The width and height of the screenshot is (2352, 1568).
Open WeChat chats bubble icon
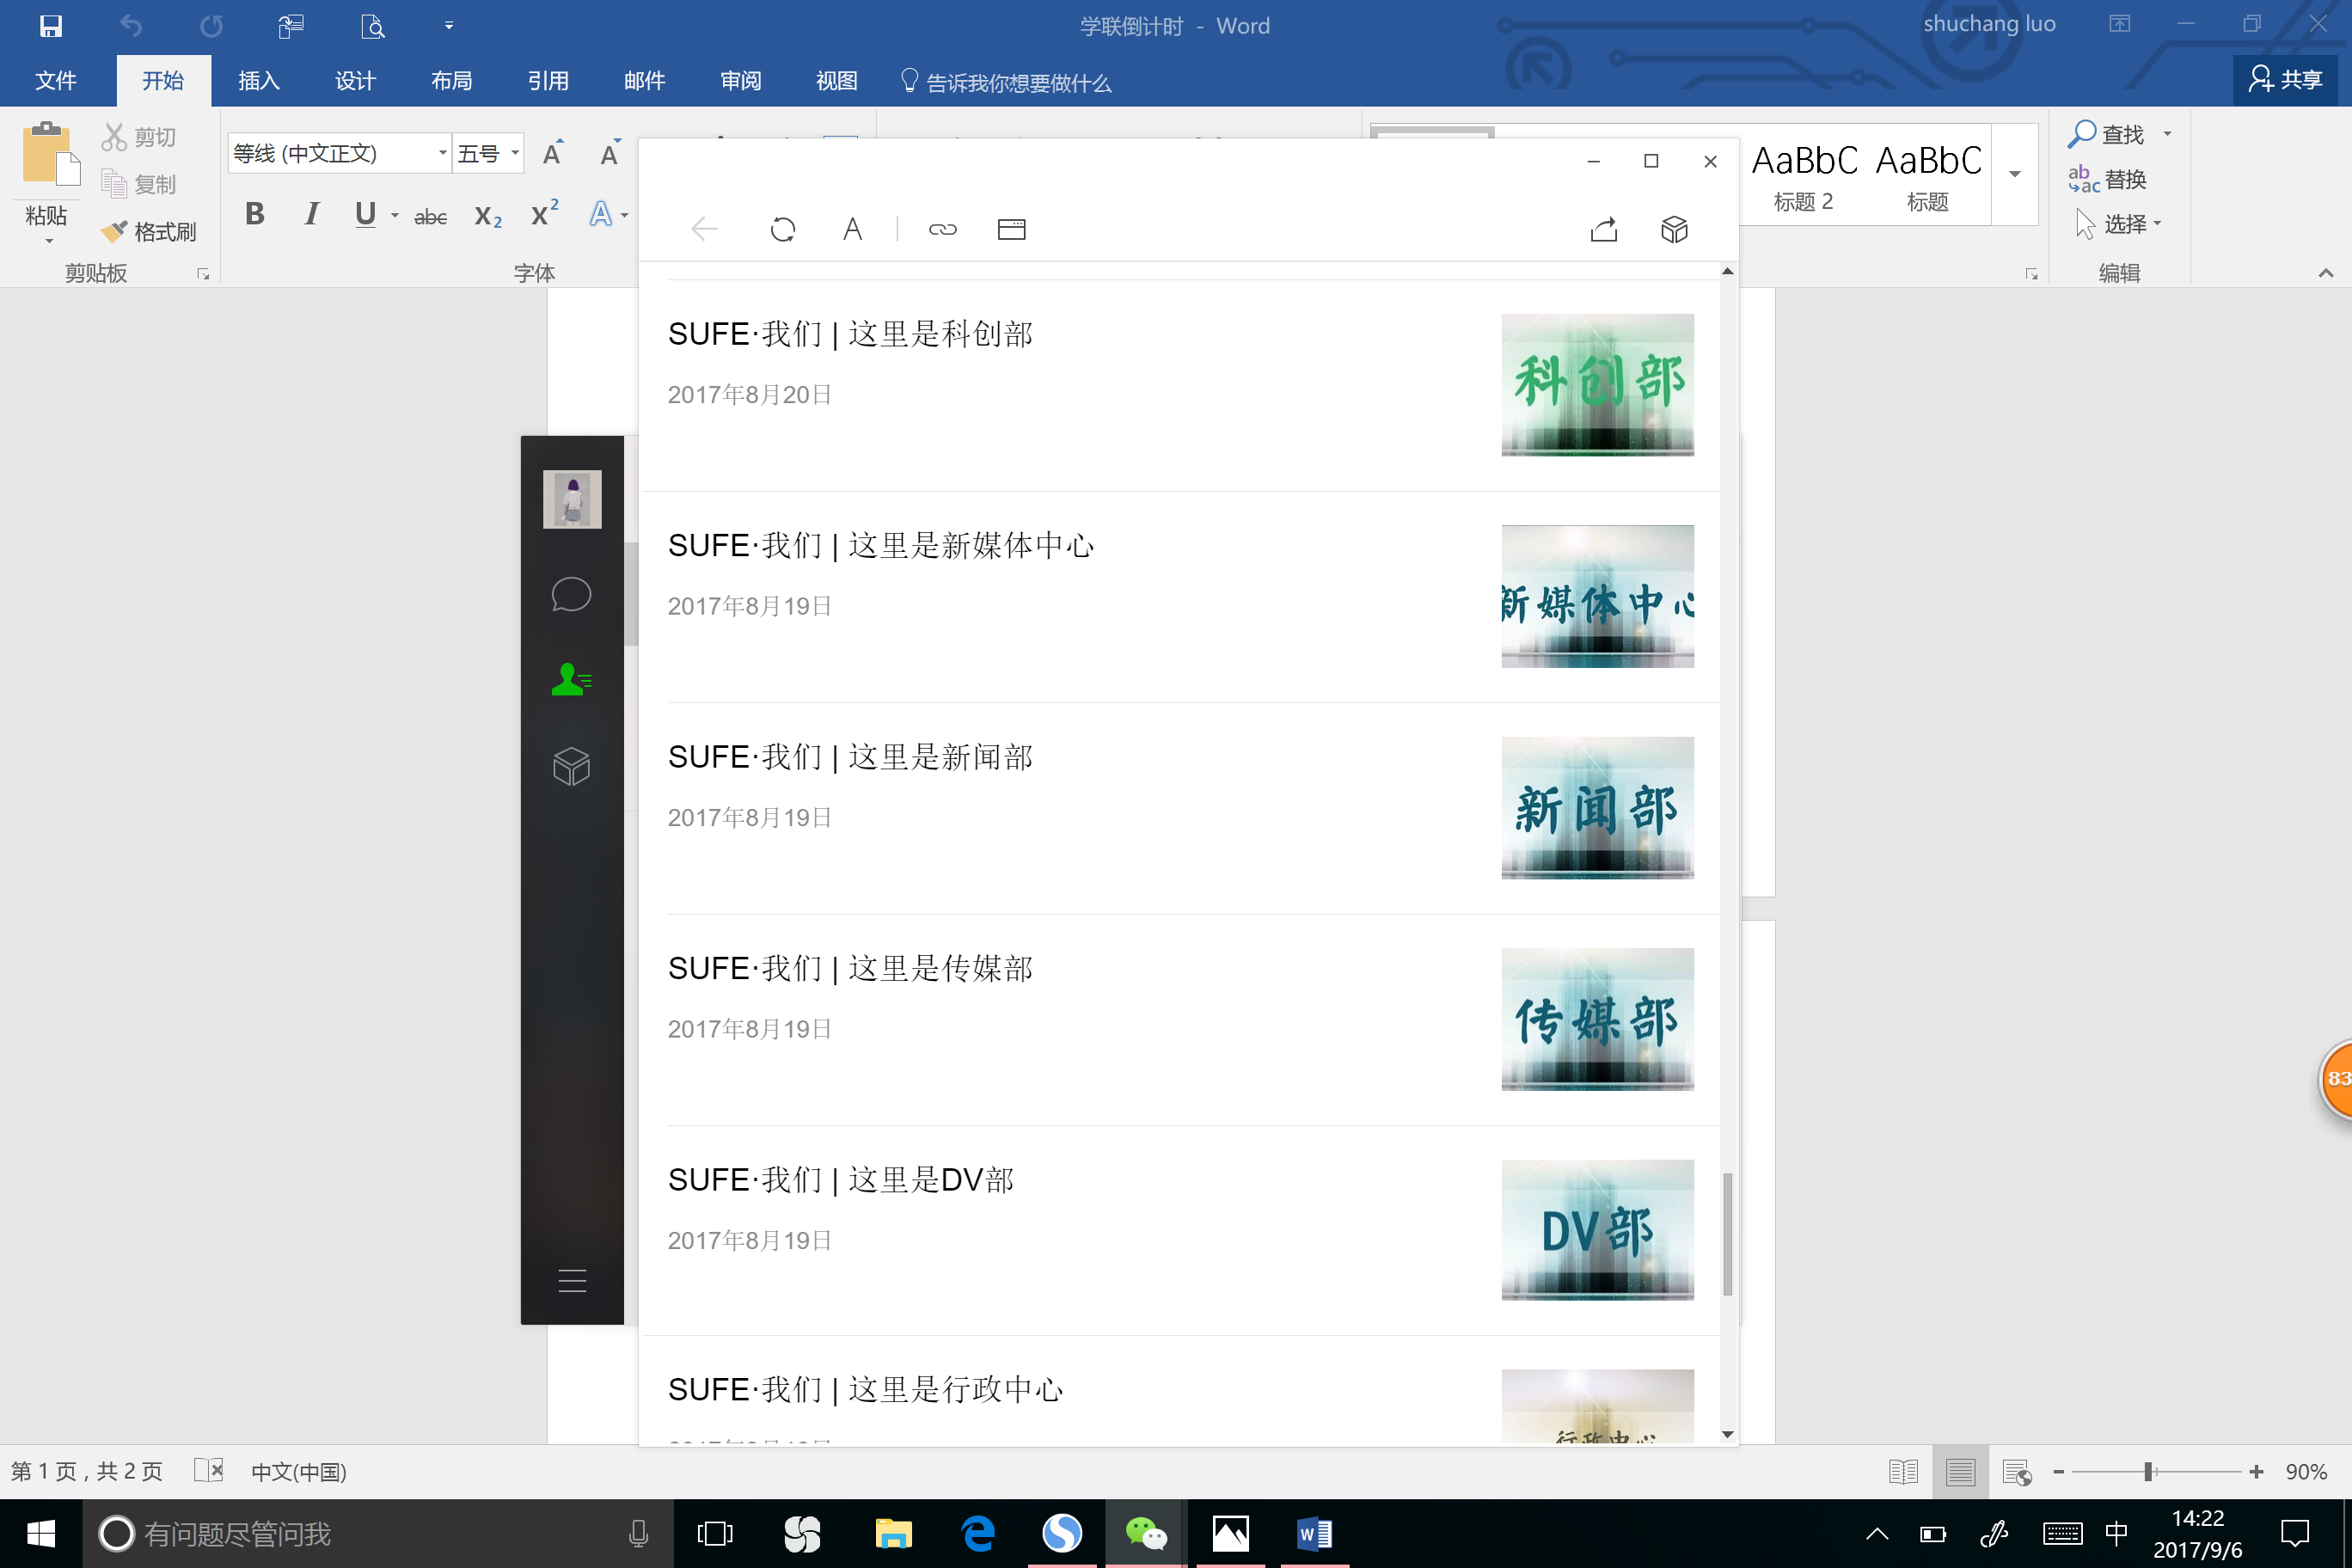point(571,594)
